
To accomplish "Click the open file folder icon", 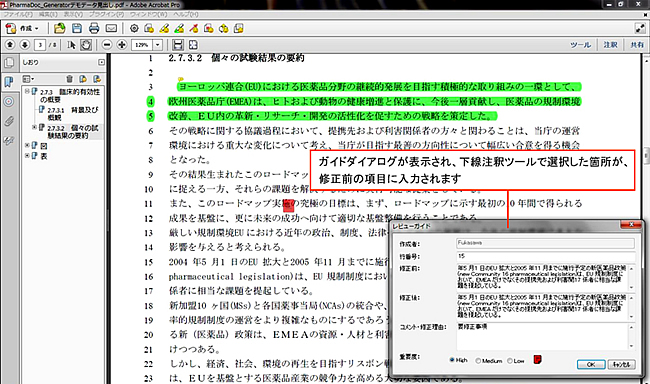I will coord(60,28).
